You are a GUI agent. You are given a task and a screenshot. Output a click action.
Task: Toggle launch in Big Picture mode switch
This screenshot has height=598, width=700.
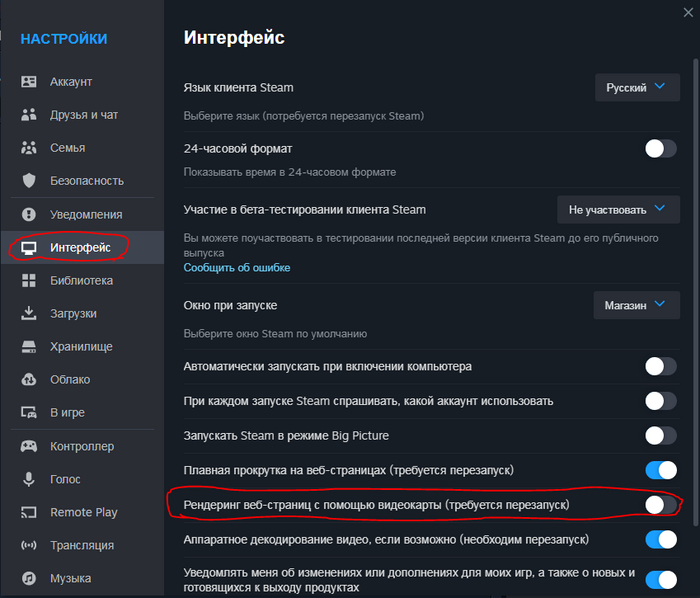click(x=661, y=436)
